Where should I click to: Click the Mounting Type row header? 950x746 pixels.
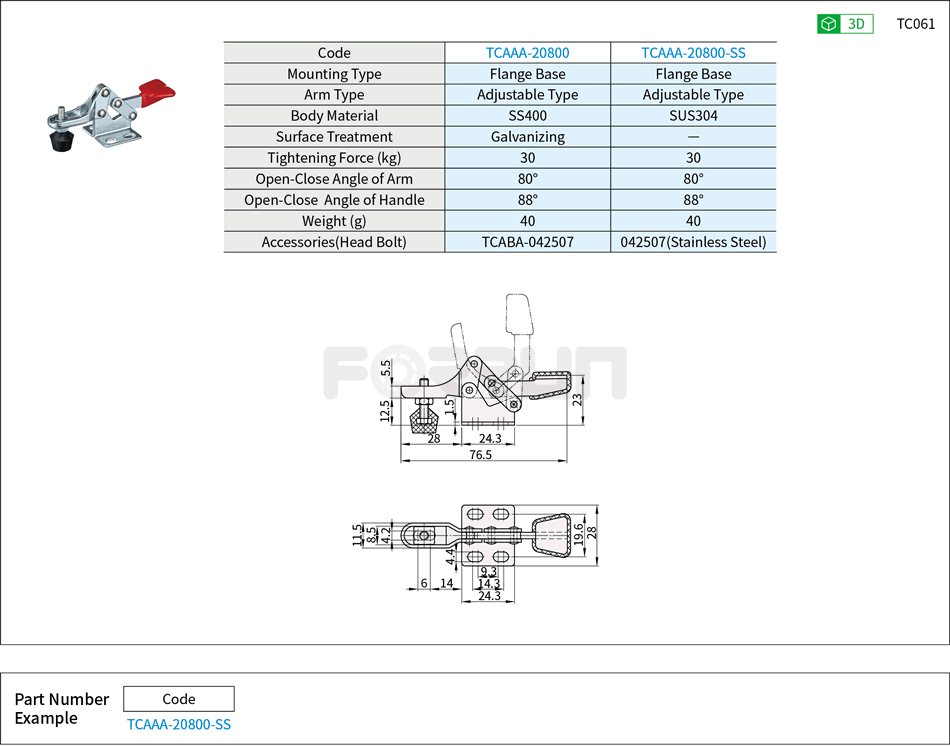click(334, 73)
